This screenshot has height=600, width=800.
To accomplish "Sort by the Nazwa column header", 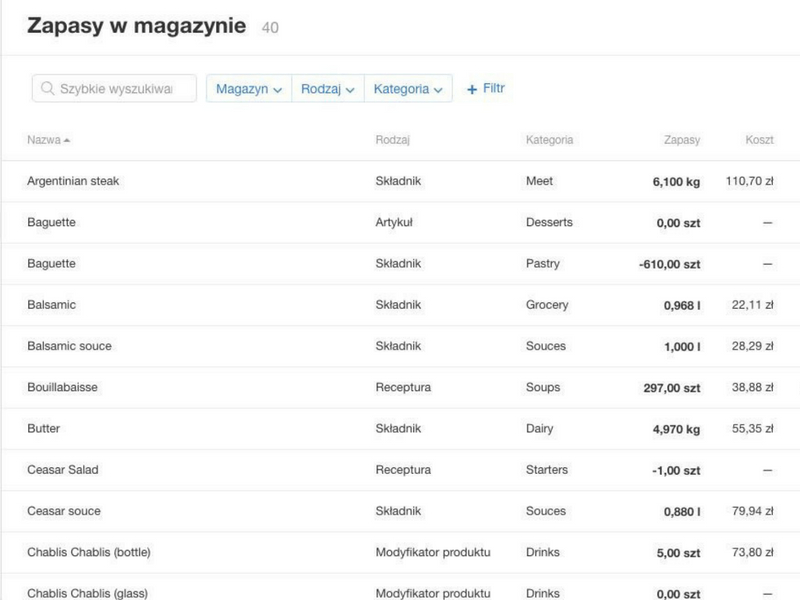I will 48,140.
